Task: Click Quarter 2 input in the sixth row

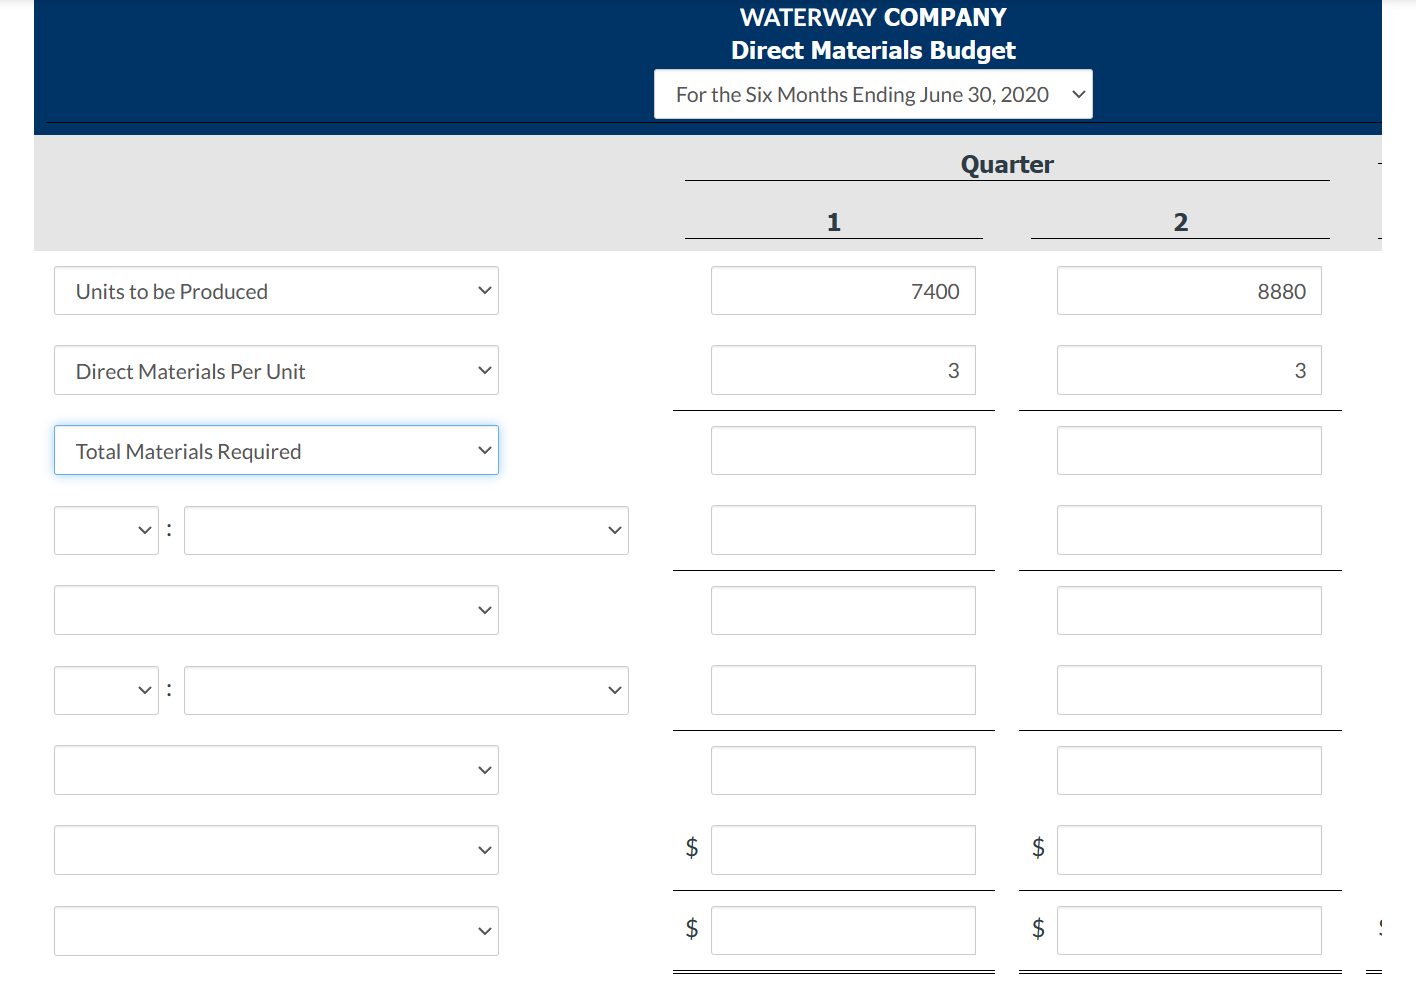Action: 1189,690
